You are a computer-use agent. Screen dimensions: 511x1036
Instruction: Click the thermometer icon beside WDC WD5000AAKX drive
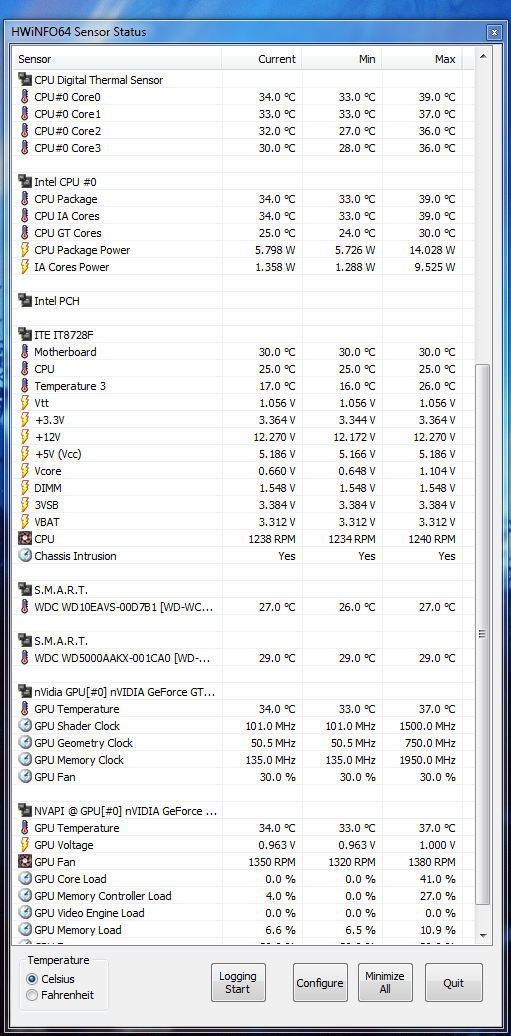coord(25,658)
